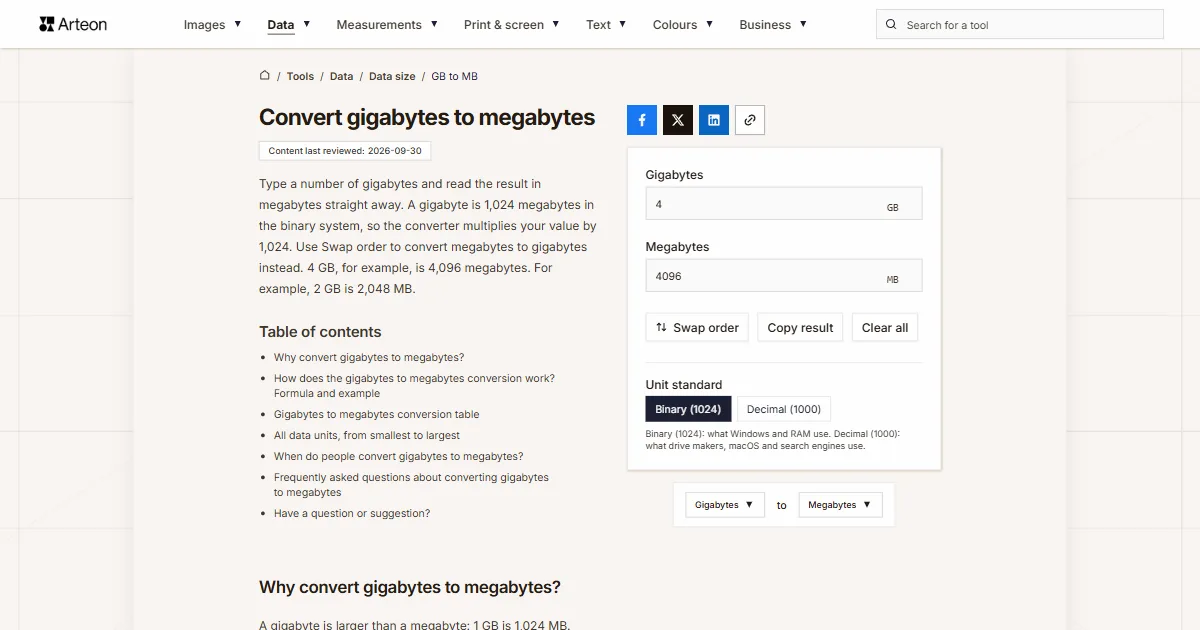Go to the home breadcrumb icon

(x=265, y=75)
